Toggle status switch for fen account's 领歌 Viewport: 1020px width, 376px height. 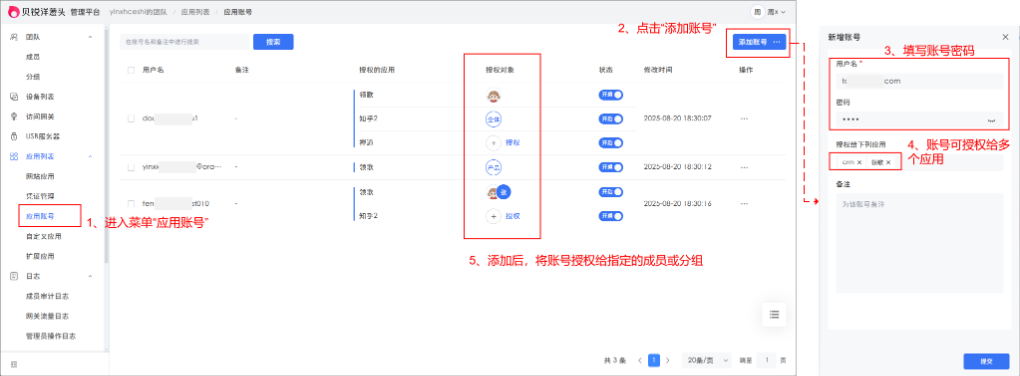611,192
